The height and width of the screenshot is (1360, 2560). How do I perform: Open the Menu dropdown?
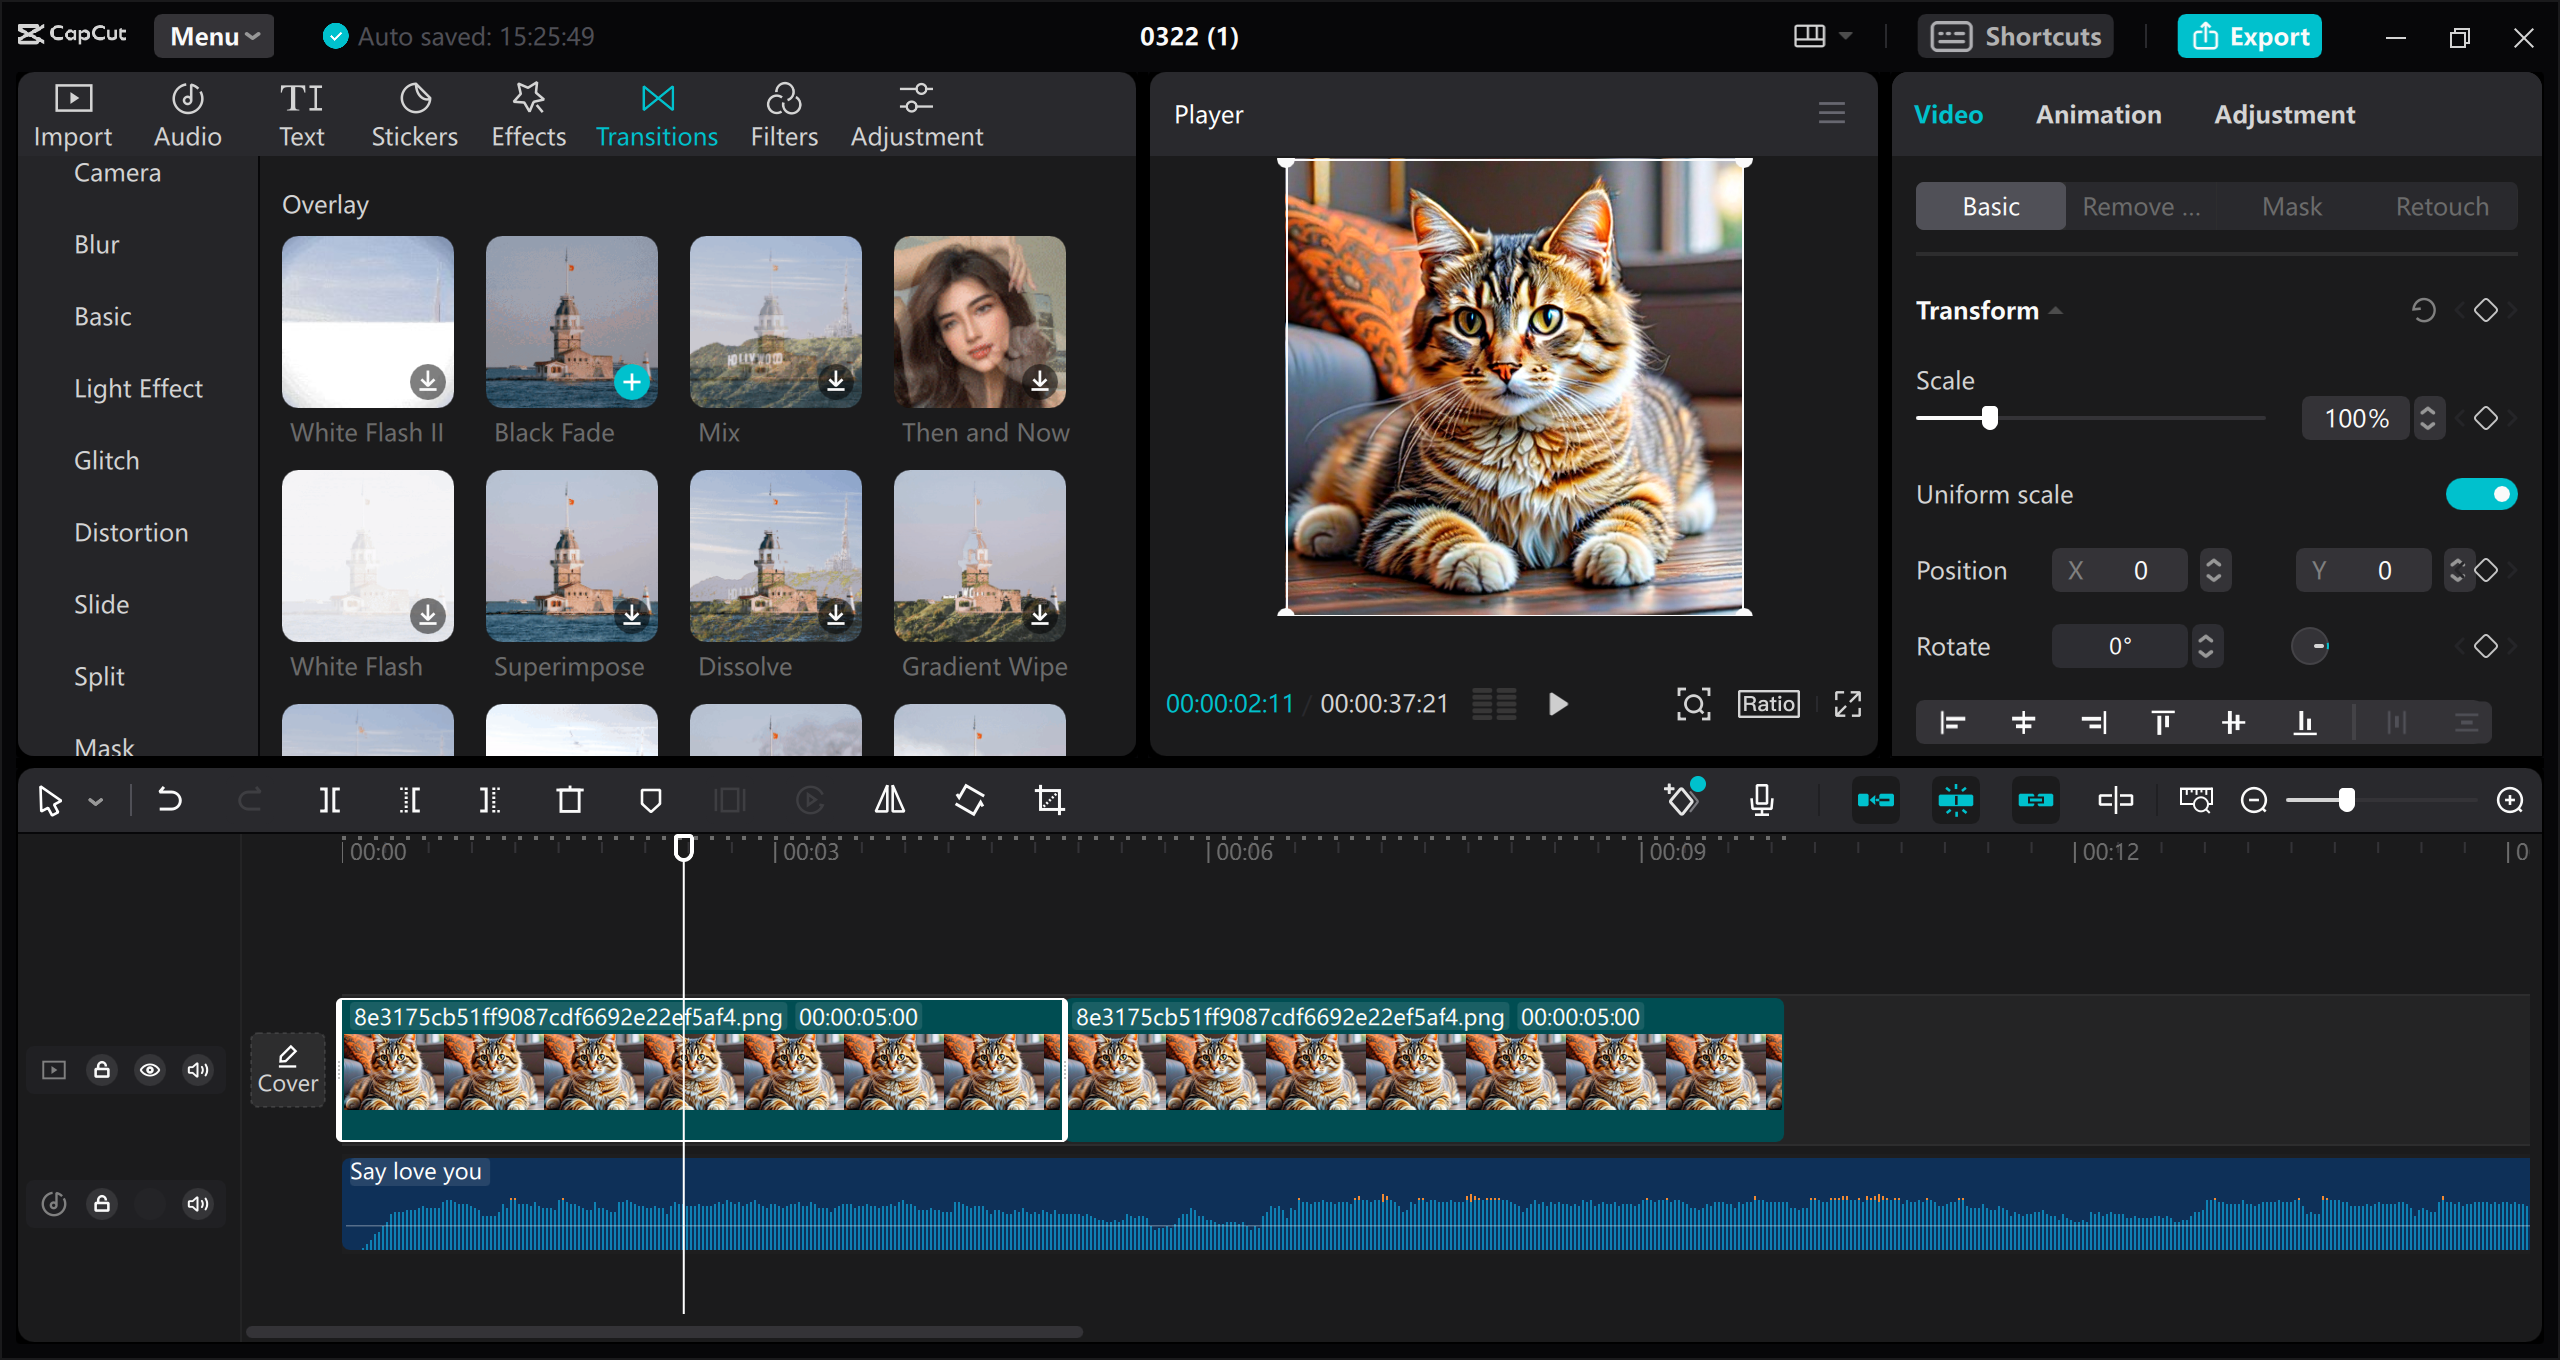click(x=212, y=36)
